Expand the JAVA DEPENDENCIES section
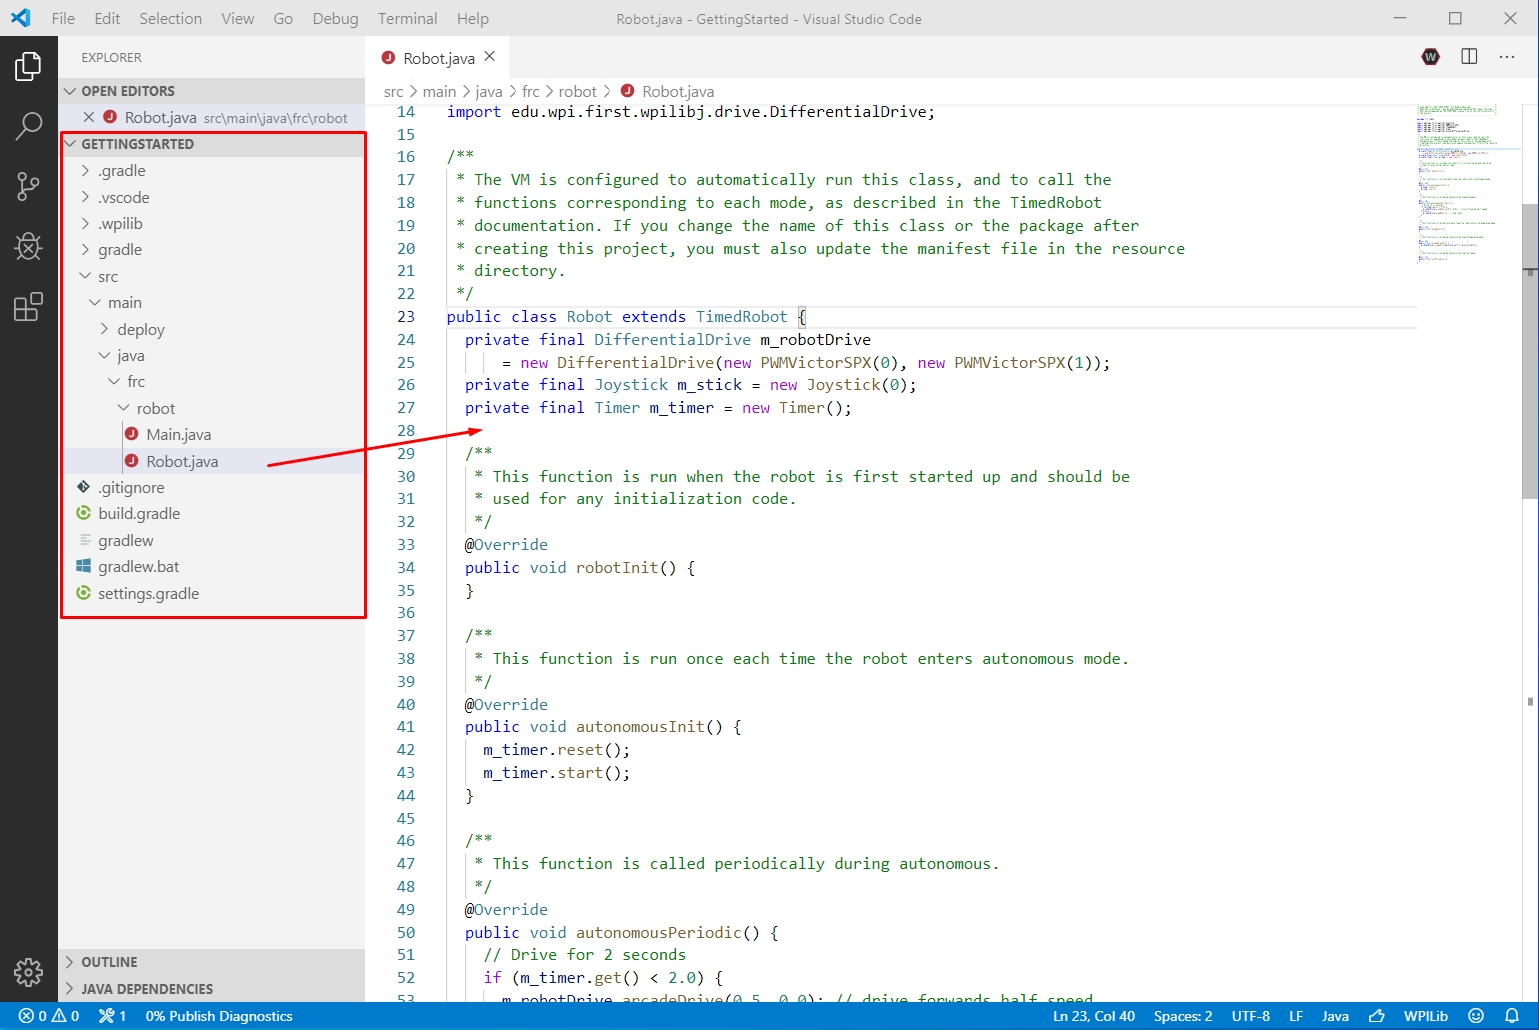Image resolution: width=1539 pixels, height=1030 pixels. 147,989
